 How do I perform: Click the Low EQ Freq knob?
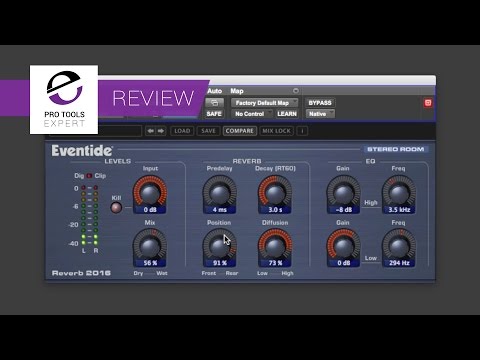(x=399, y=246)
